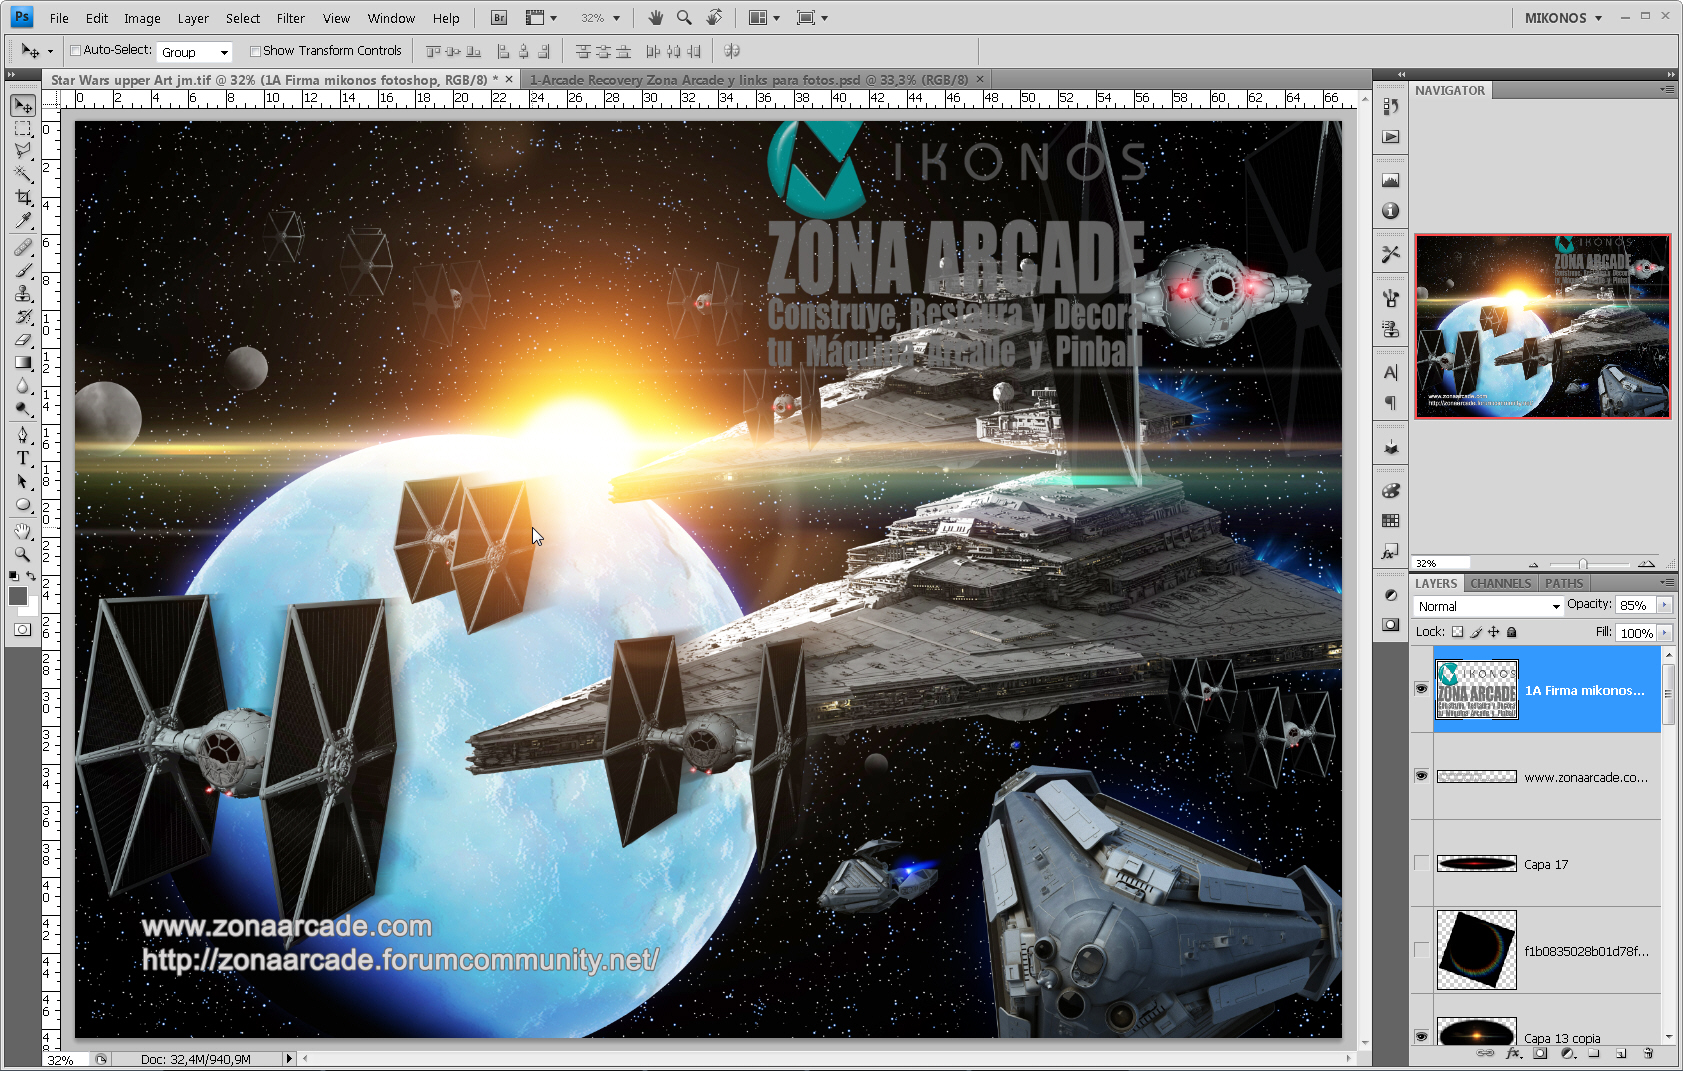
Task: Select the Magic Wand tool
Action: [22, 174]
